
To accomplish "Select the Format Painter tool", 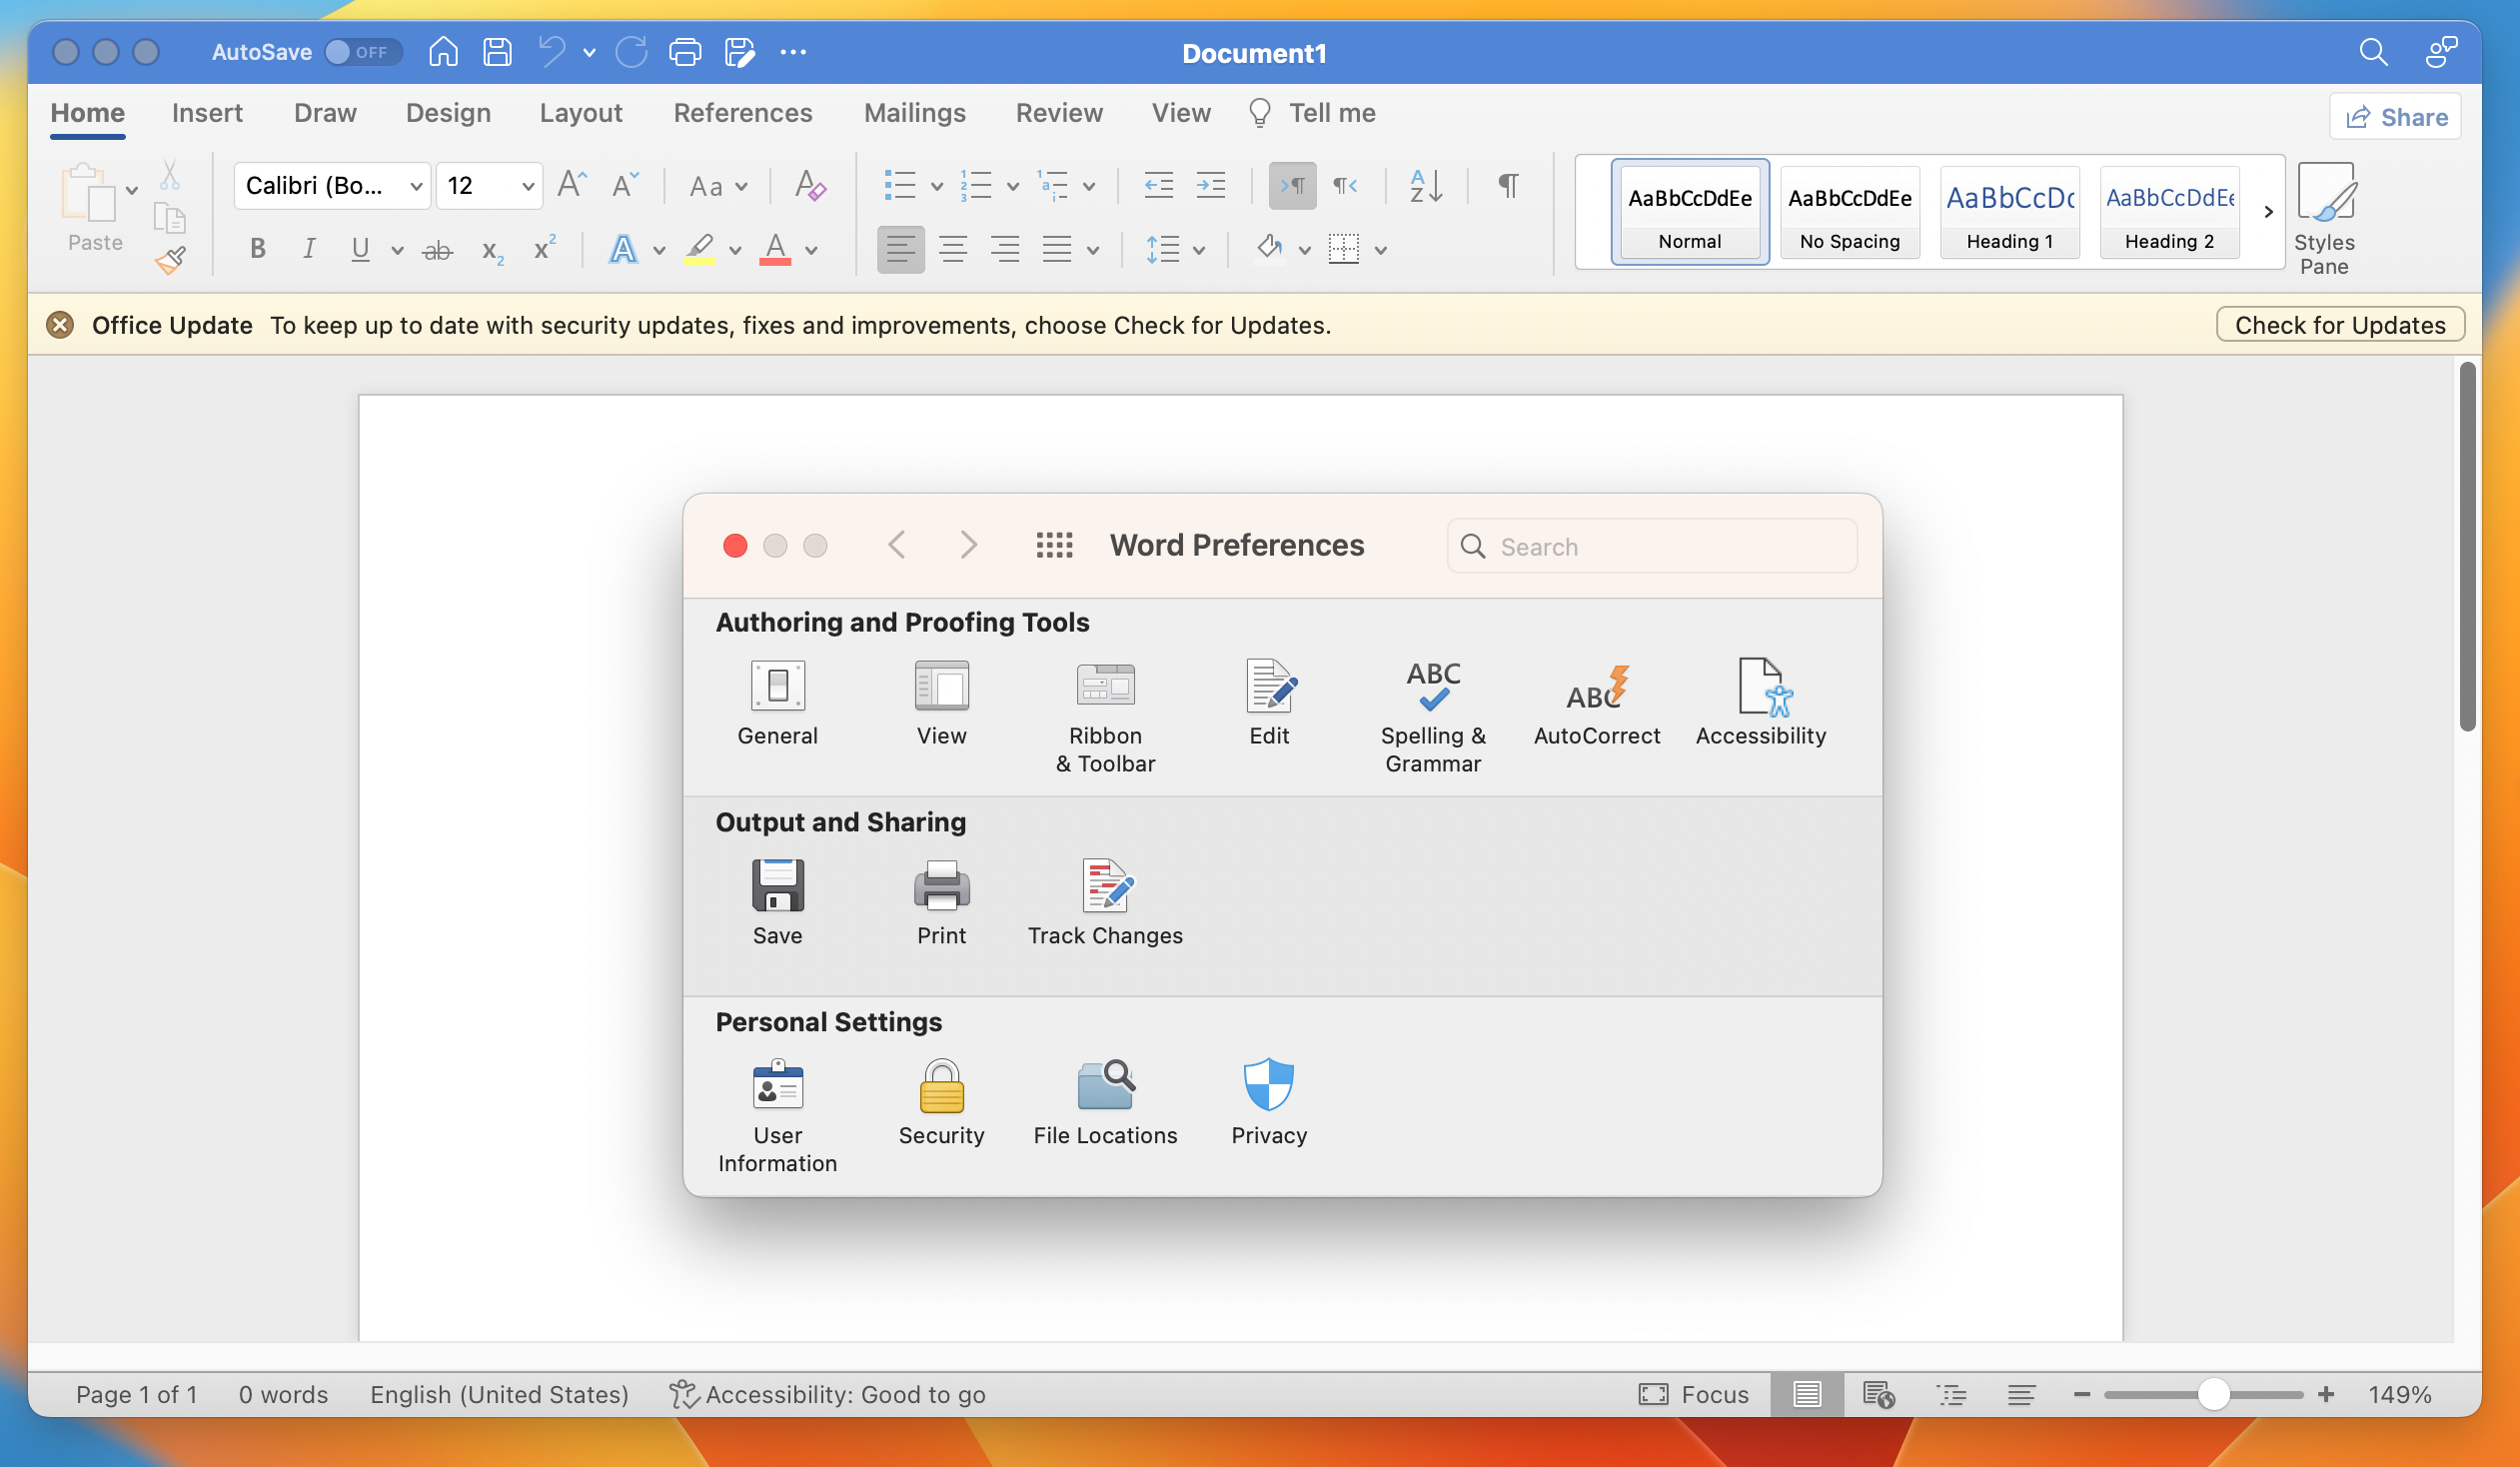I will point(170,260).
